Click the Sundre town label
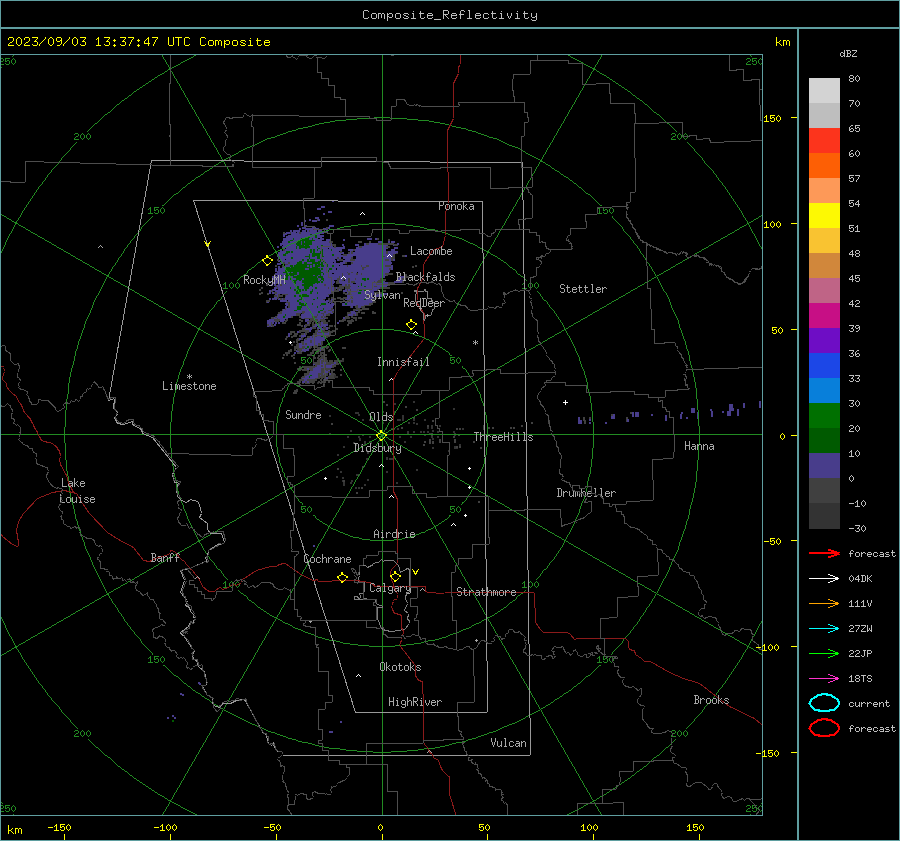Image resolution: width=900 pixels, height=841 pixels. [x=303, y=414]
